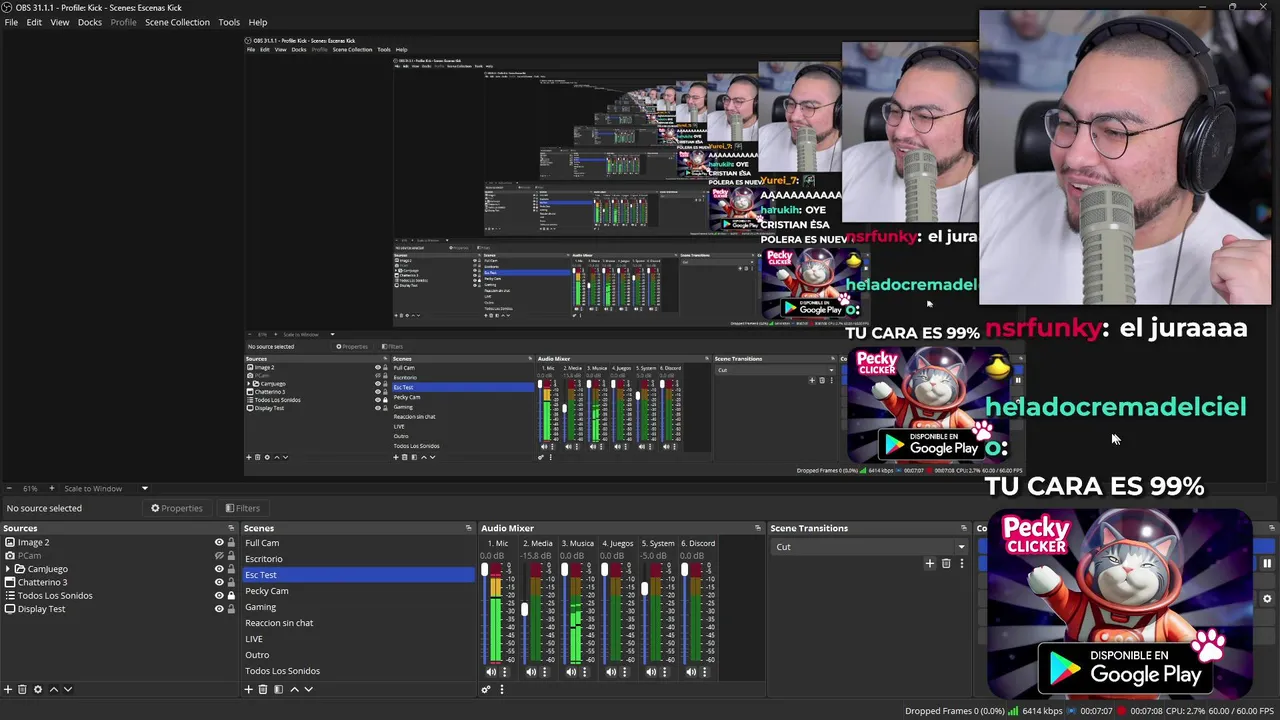Zoom out preview with minus icon
This screenshot has width=1280, height=720.
(x=8, y=488)
